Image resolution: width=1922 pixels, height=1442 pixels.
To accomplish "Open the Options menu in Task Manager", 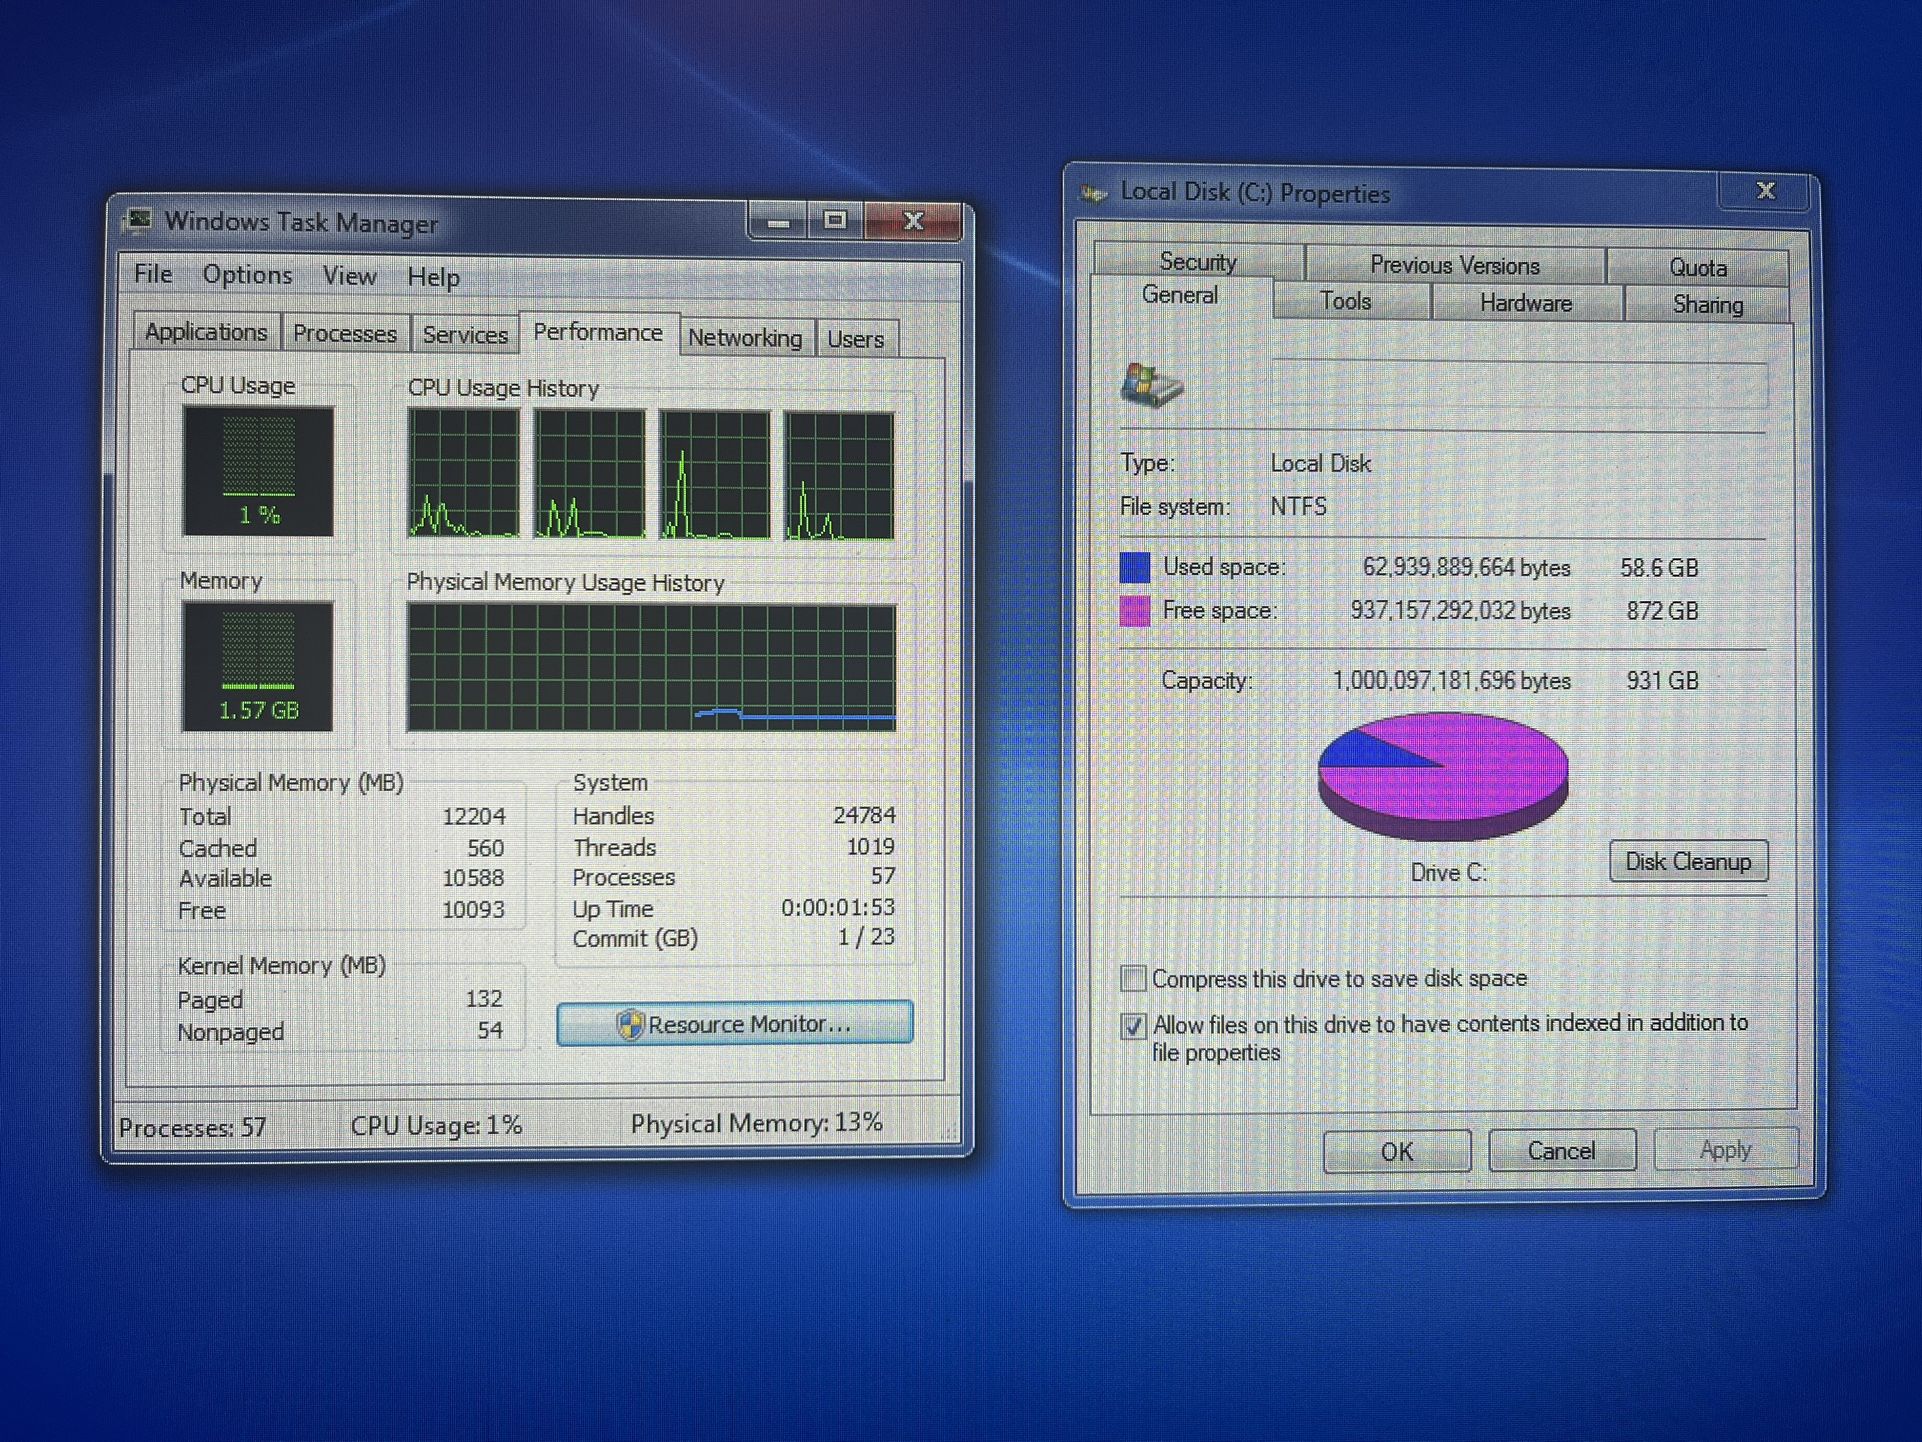I will (x=246, y=274).
